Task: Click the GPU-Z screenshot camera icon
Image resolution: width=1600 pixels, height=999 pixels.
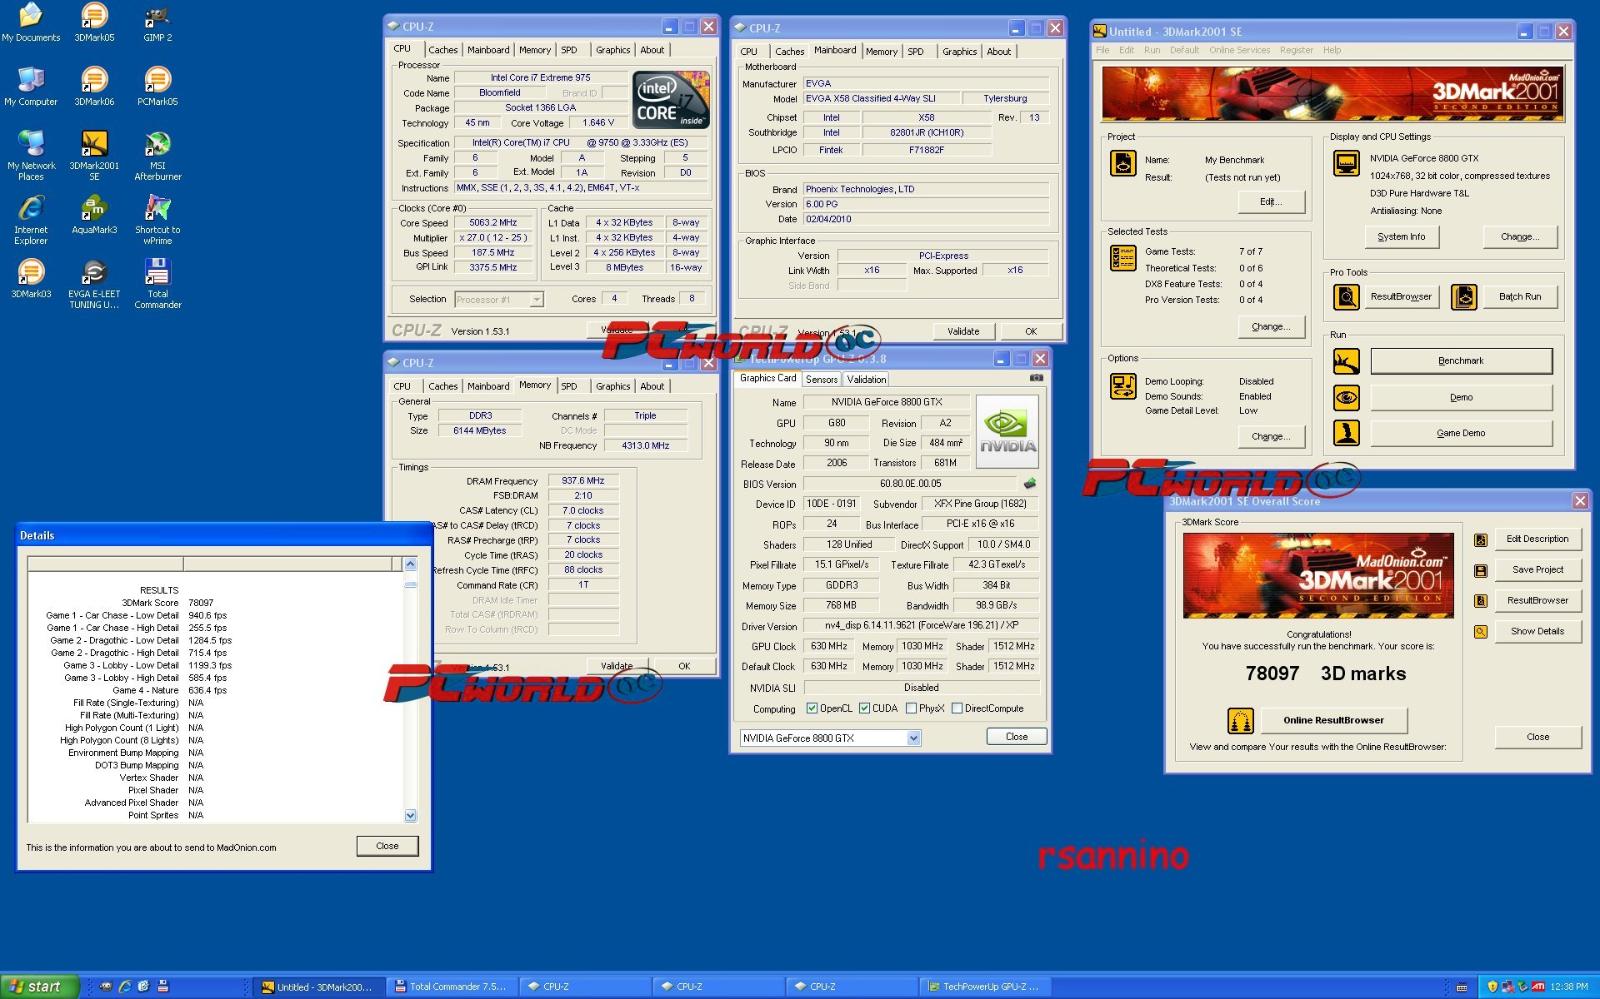Action: [1036, 378]
